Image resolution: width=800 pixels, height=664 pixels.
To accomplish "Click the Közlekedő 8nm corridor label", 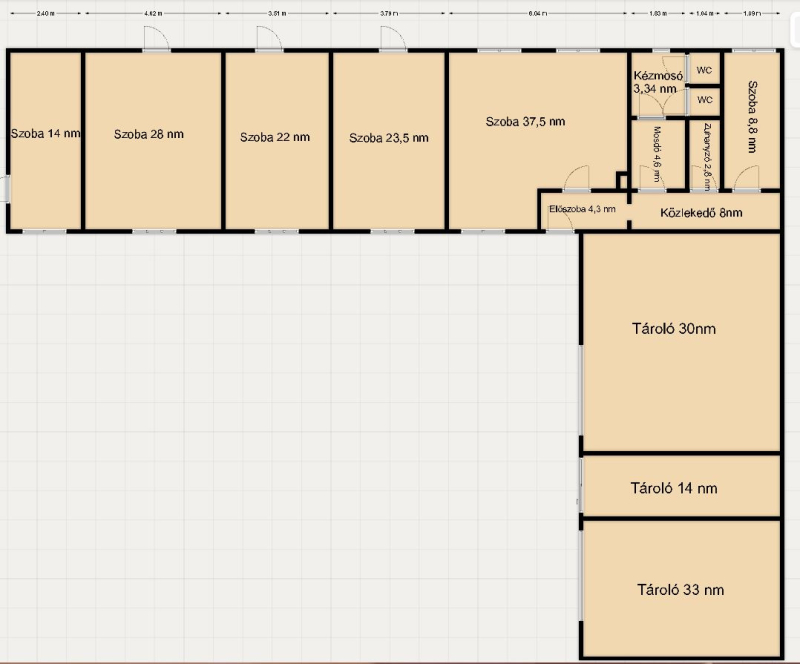I will coord(702,213).
